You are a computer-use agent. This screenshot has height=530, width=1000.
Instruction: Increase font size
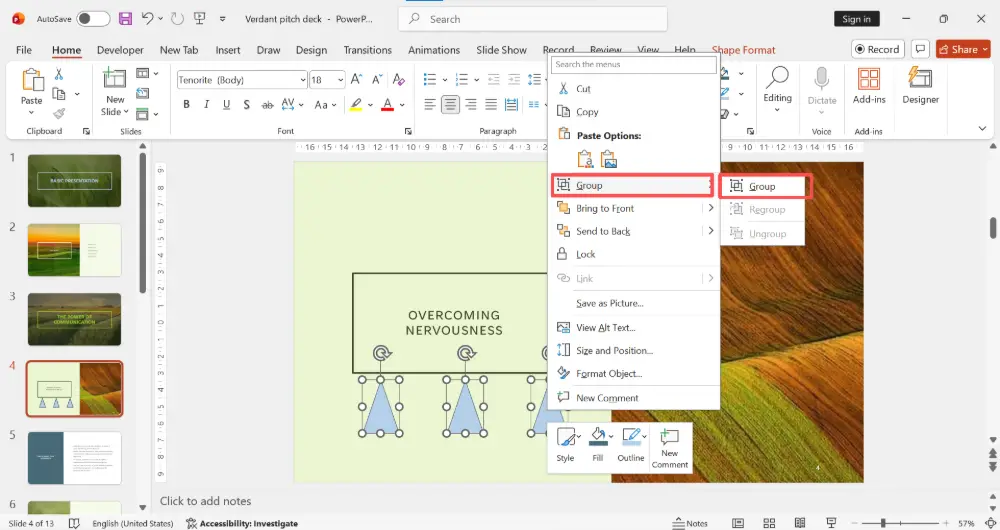(x=357, y=79)
